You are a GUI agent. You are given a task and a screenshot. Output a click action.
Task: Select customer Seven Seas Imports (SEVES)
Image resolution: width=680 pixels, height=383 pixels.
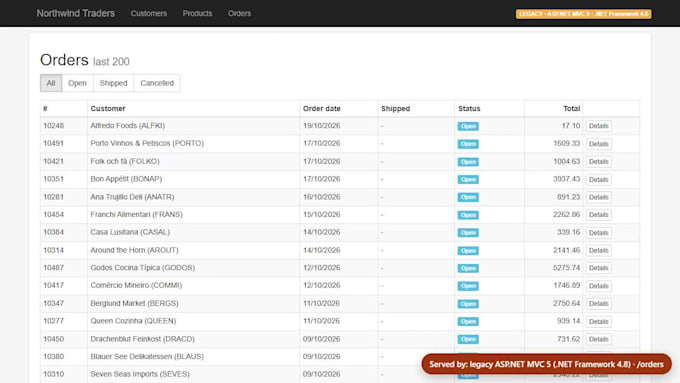[140, 374]
